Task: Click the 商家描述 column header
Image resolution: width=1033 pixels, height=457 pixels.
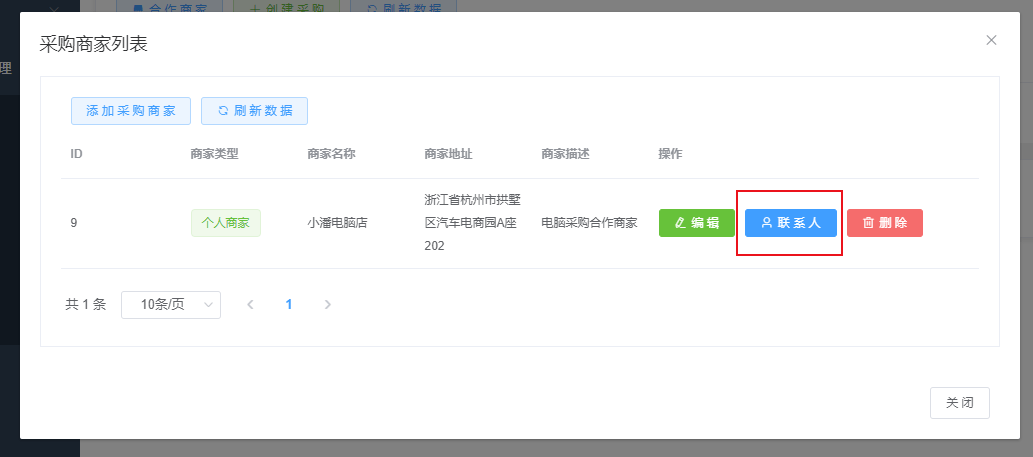Action: [x=565, y=154]
